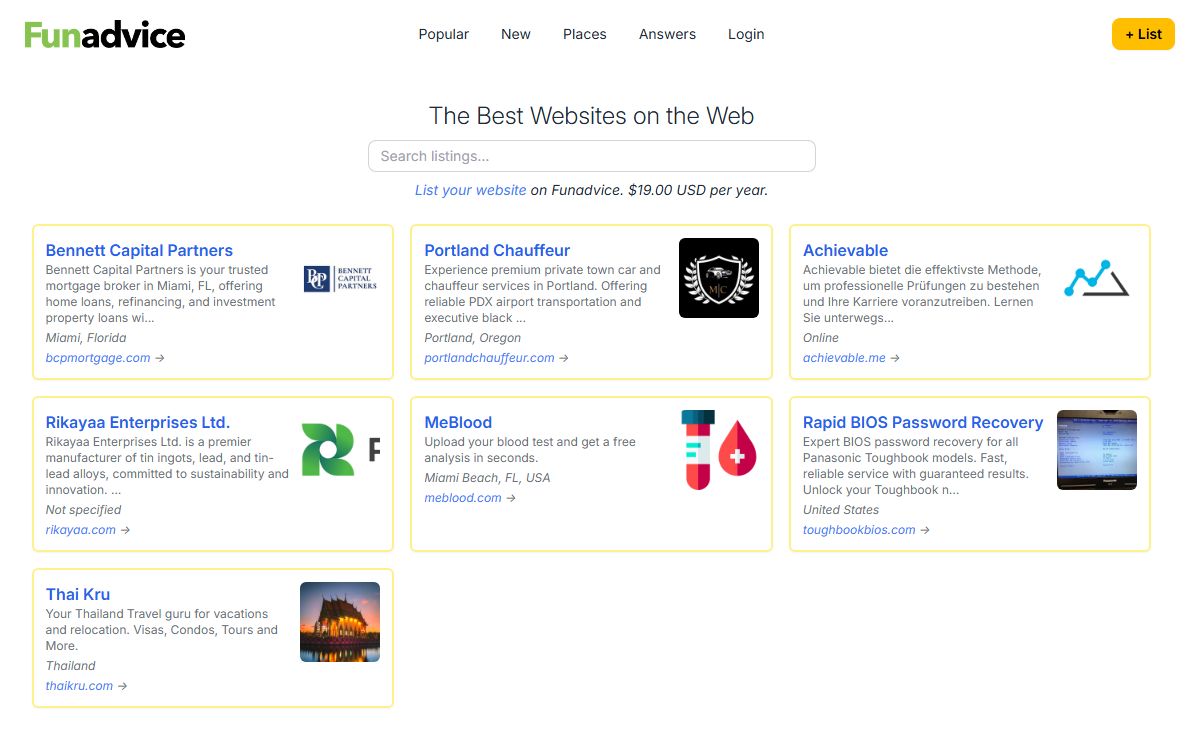Click the Portland, Oregon location text

click(473, 338)
